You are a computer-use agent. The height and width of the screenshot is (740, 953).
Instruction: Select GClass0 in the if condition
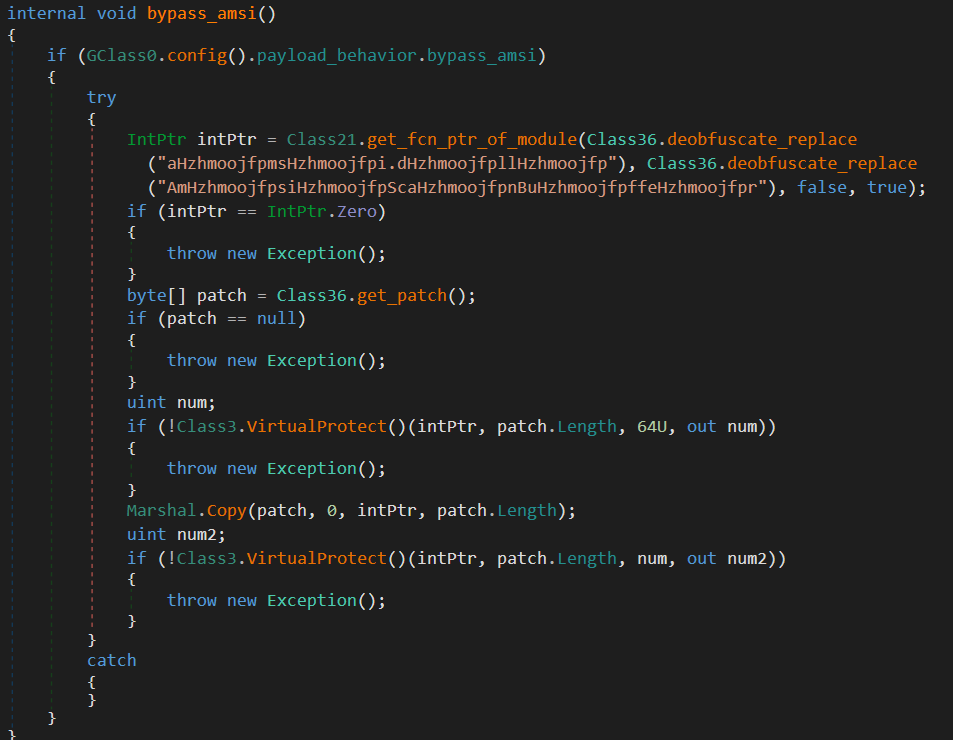(x=122, y=56)
